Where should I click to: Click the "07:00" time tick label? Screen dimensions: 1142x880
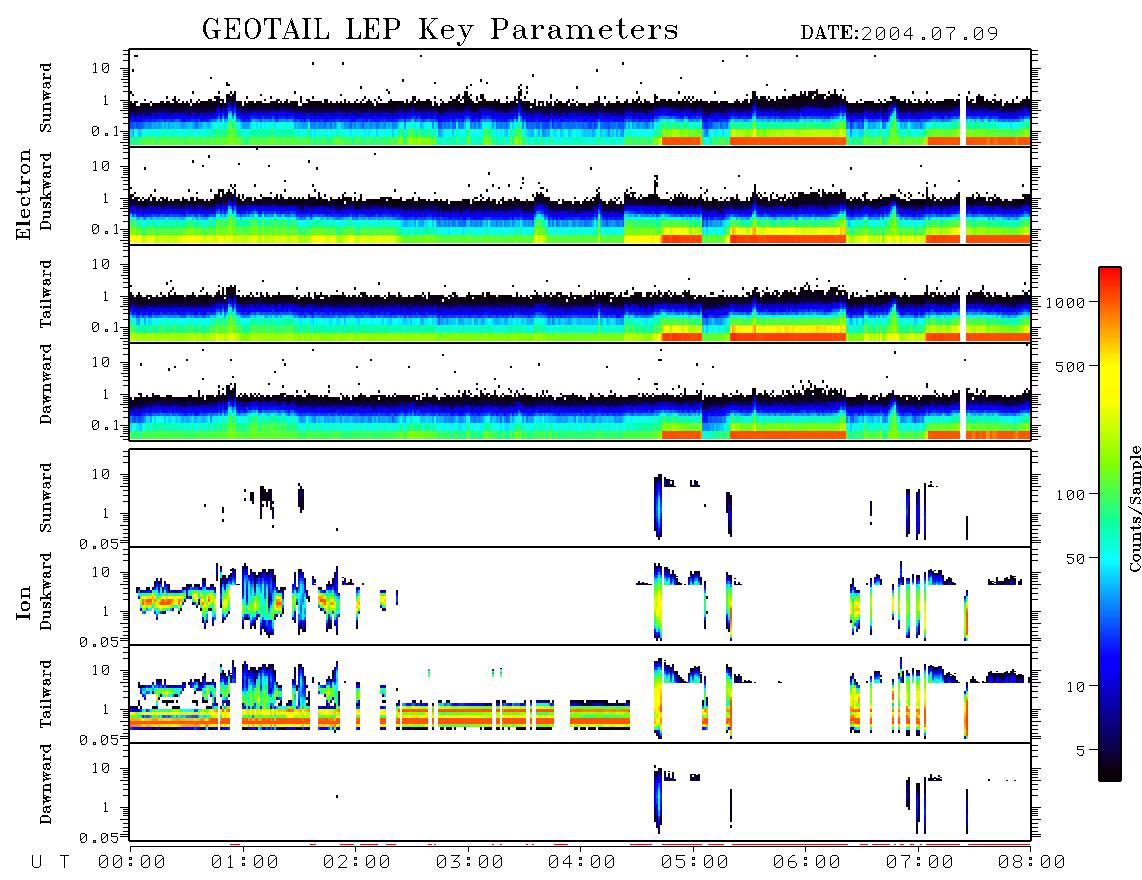920,863
